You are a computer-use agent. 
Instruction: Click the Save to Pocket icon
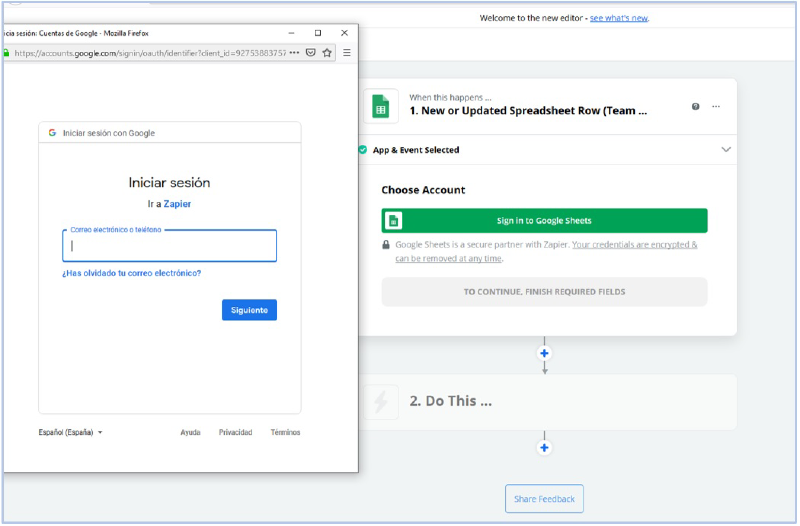click(311, 53)
